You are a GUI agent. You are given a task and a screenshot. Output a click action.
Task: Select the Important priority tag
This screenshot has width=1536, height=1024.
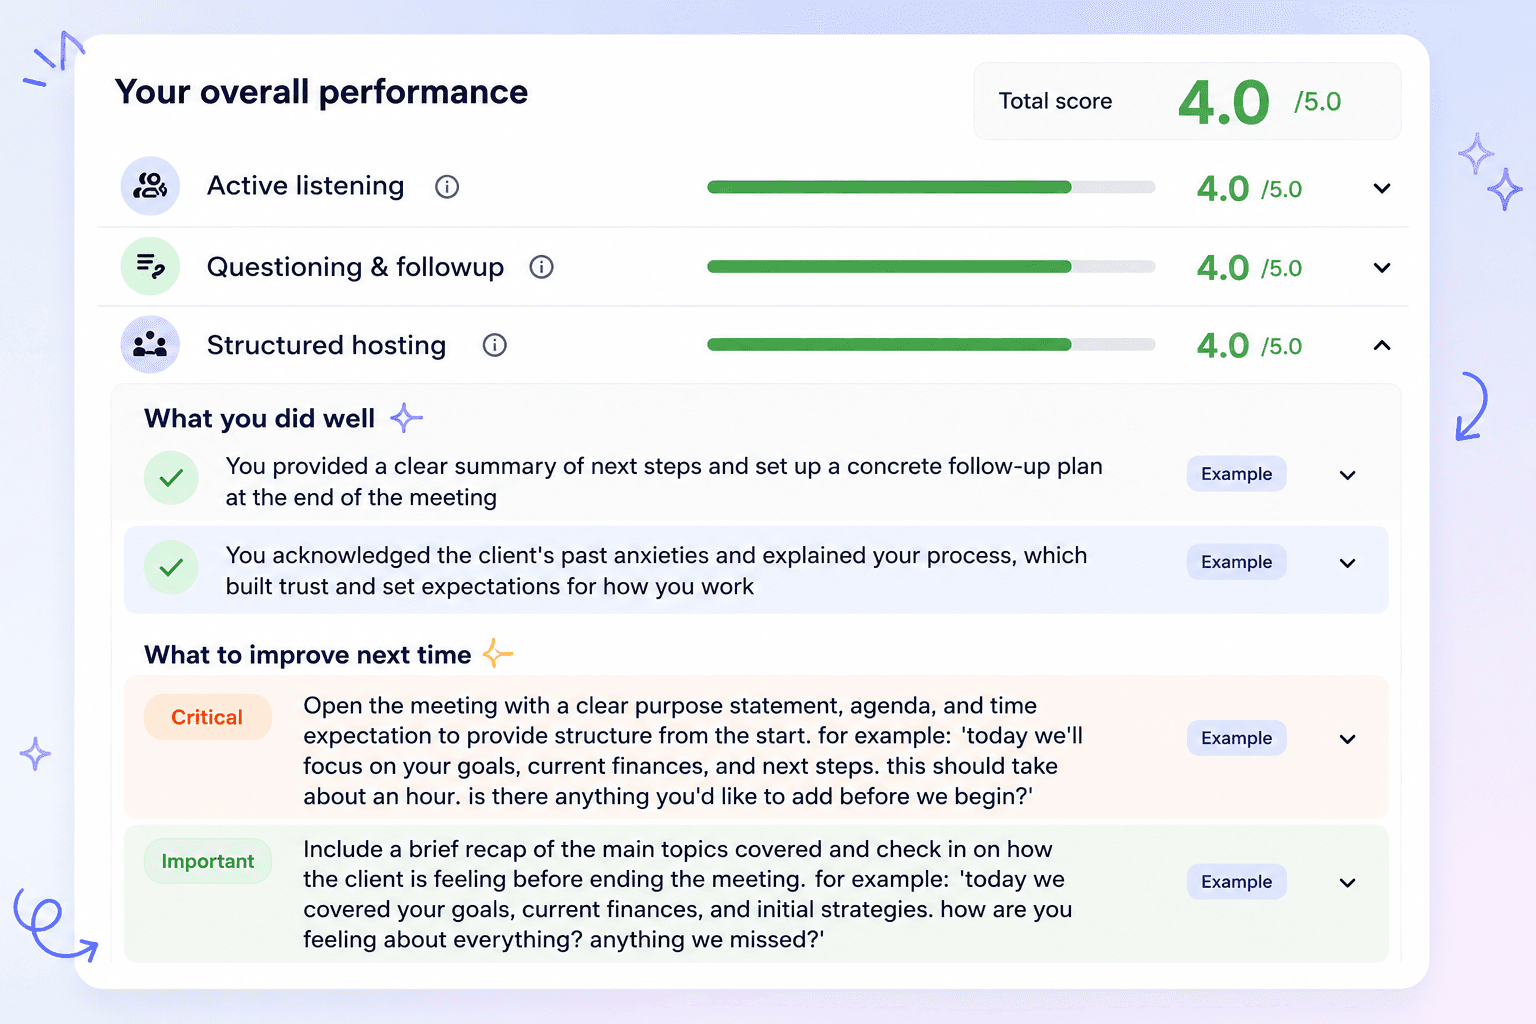point(208,861)
